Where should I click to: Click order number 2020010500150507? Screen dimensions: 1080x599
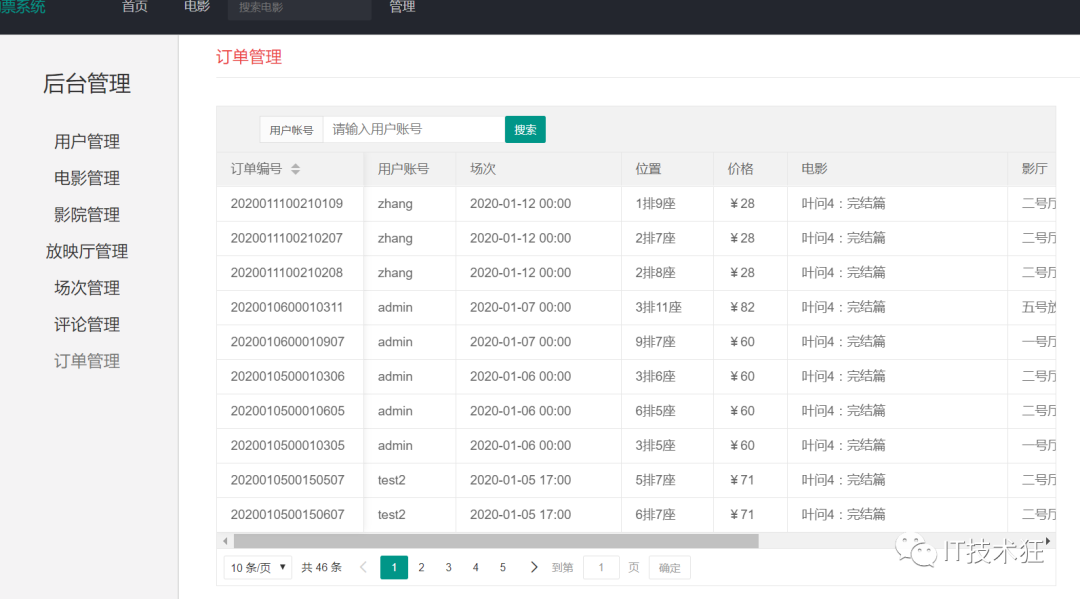287,480
